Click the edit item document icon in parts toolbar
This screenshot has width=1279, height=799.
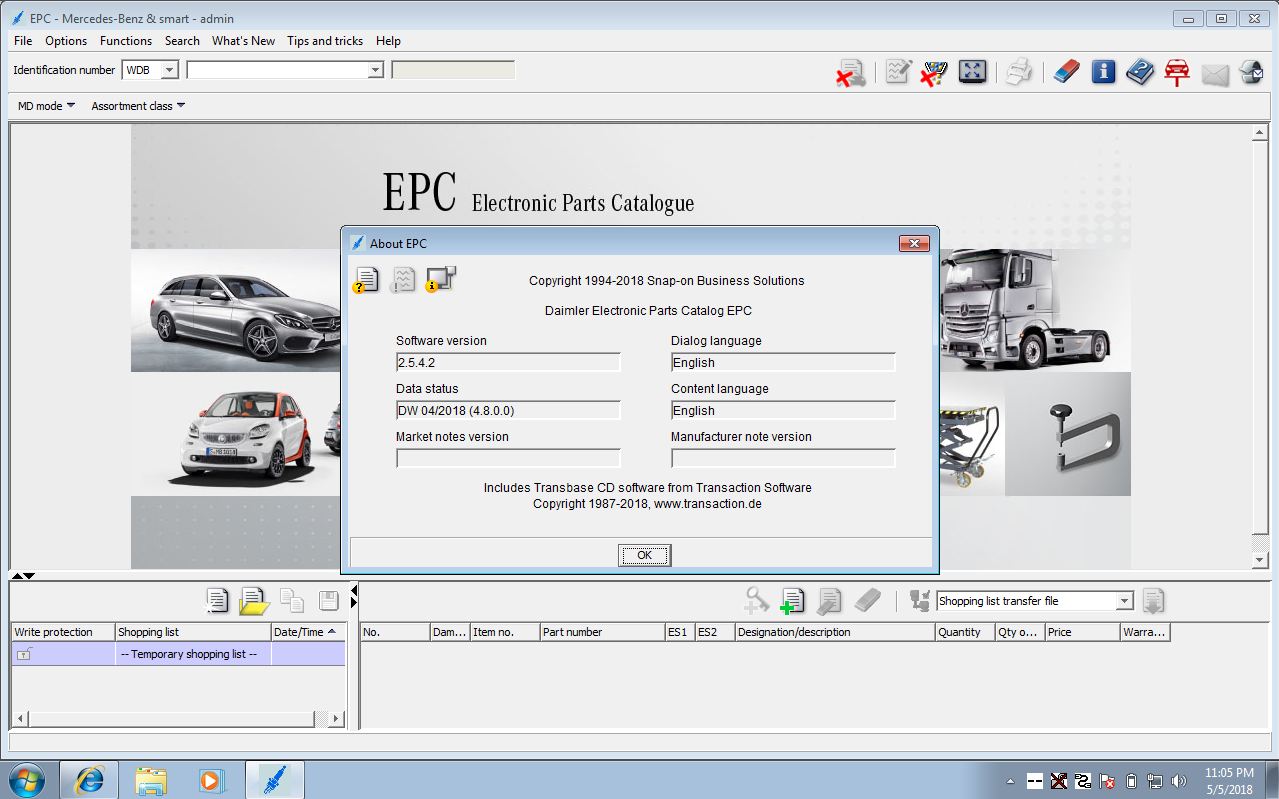coord(829,600)
